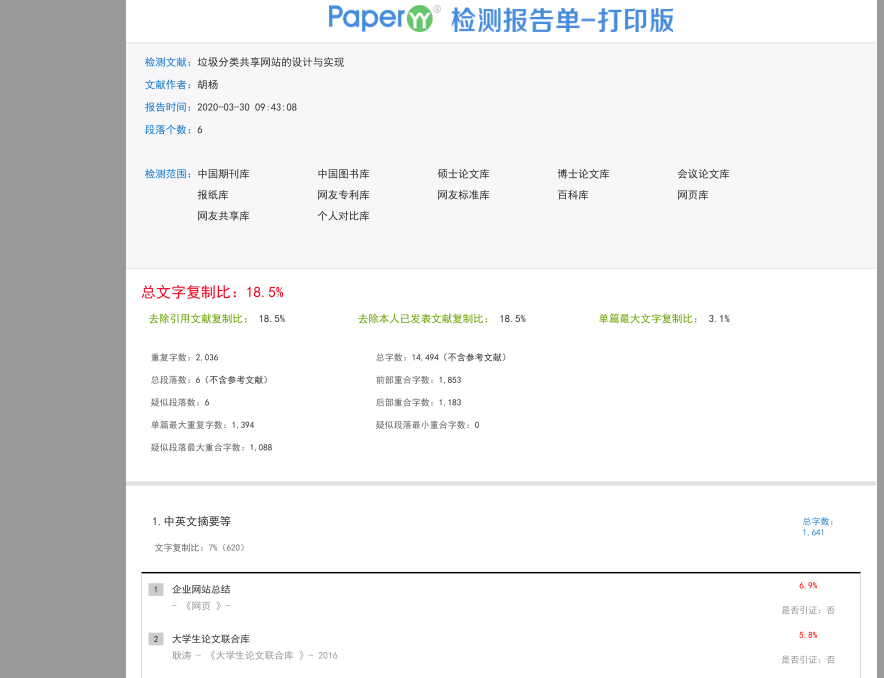Image resolution: width=884 pixels, height=678 pixels.
Task: Click the 耿涛 -《大学生论文联合库》- 2016 line
Action: 255,655
